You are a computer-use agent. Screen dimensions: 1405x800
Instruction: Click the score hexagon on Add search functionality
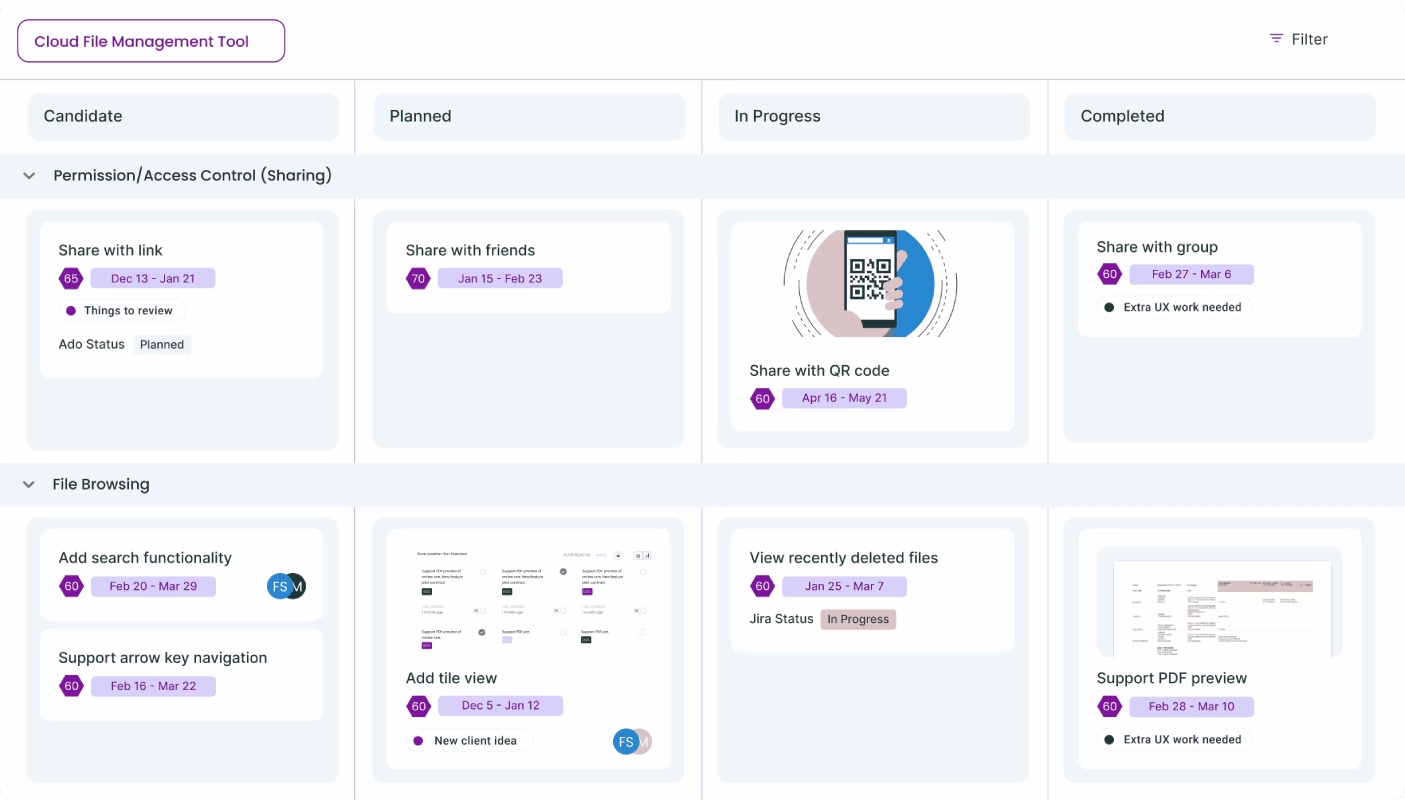(x=71, y=586)
